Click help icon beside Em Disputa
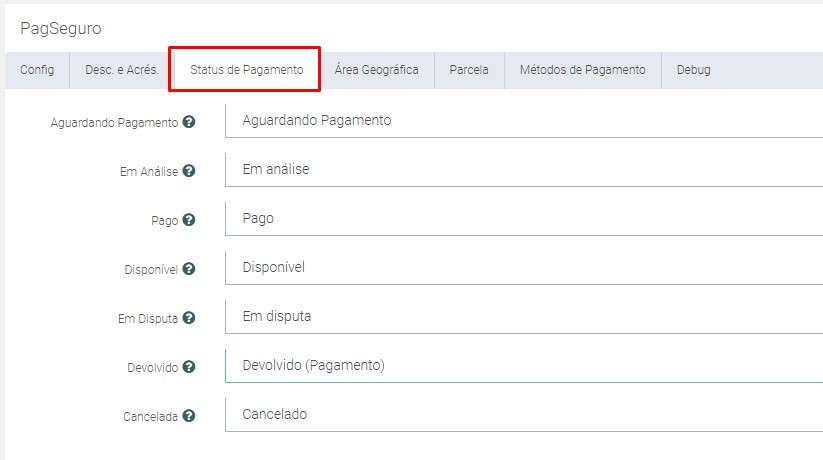 [189, 318]
